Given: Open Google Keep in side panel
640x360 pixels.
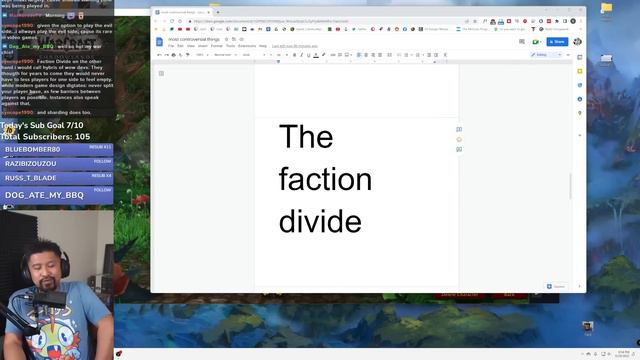Looking at the screenshot, I should click(580, 71).
